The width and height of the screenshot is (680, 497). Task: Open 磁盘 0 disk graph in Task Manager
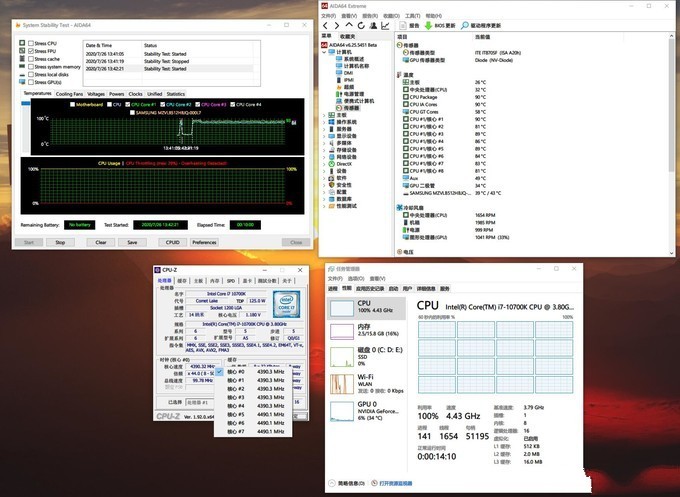(342, 357)
